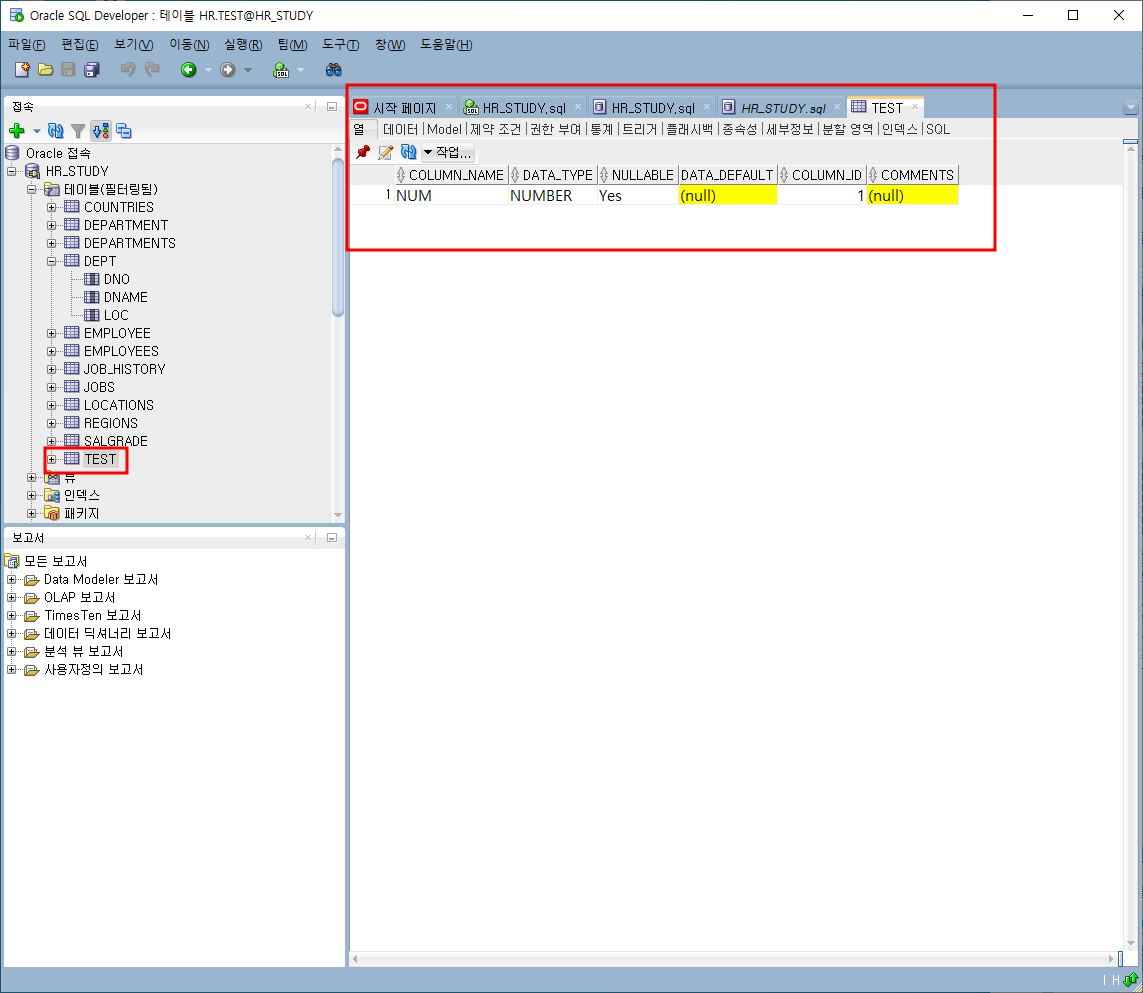Screen dimensions: 1143x993
Task: Open the 도움말(H) menu
Action: point(446,44)
